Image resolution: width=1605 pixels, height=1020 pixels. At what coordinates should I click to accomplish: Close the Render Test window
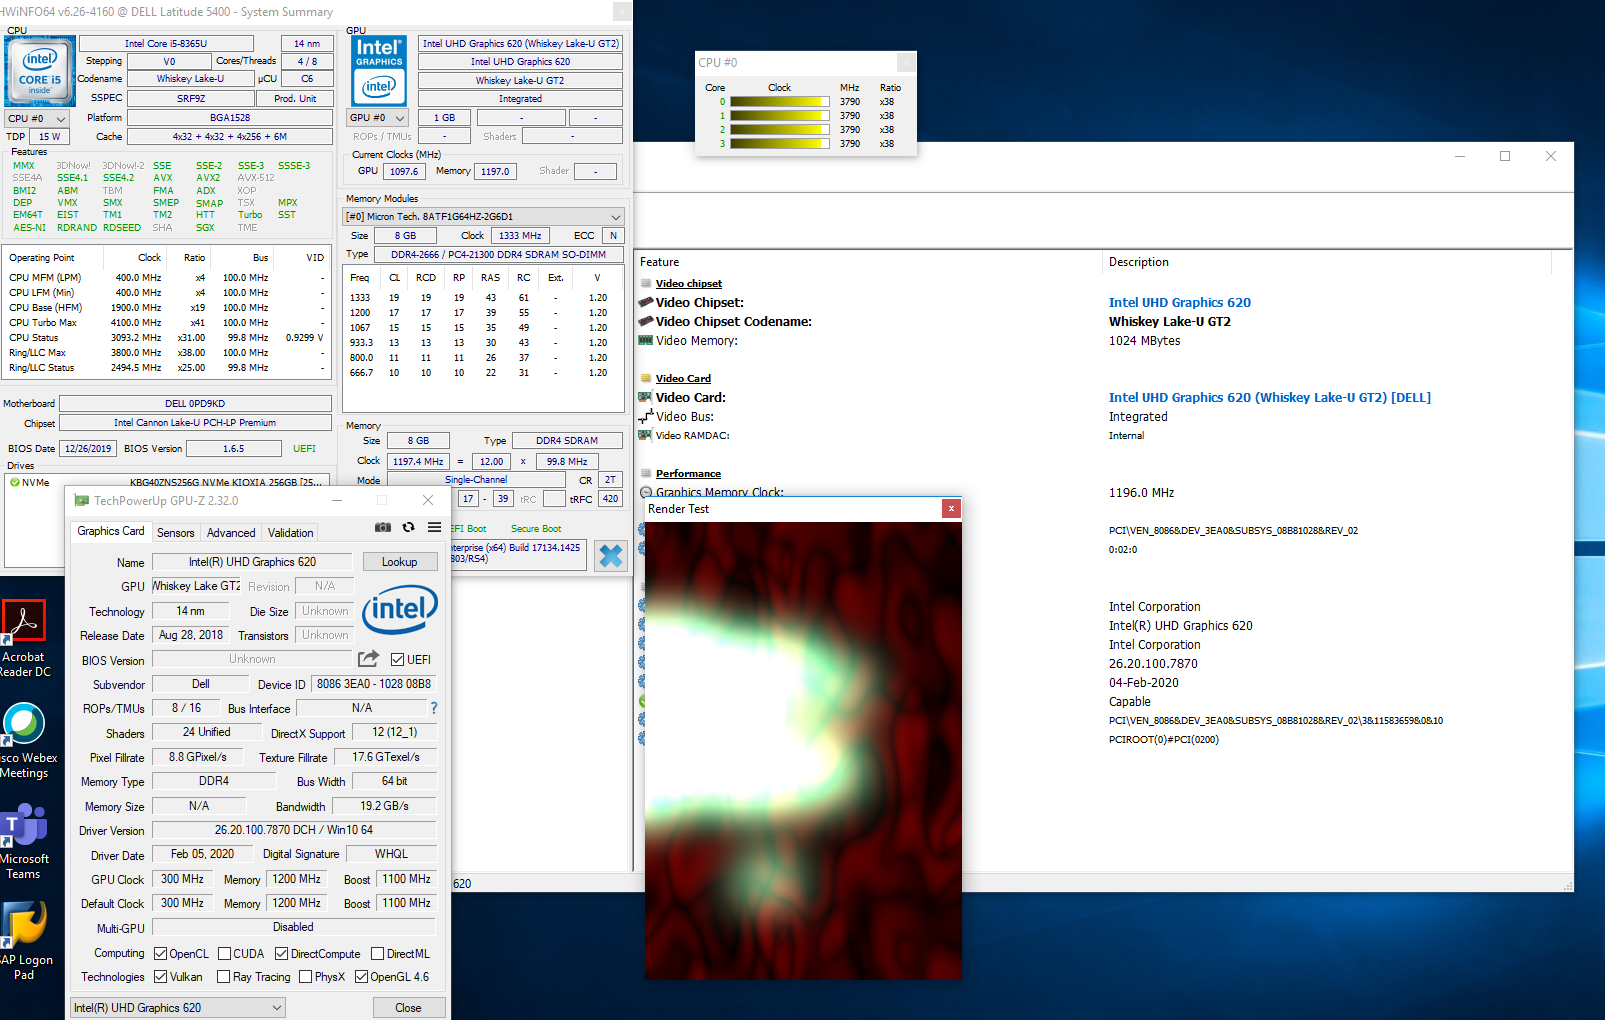pos(952,508)
